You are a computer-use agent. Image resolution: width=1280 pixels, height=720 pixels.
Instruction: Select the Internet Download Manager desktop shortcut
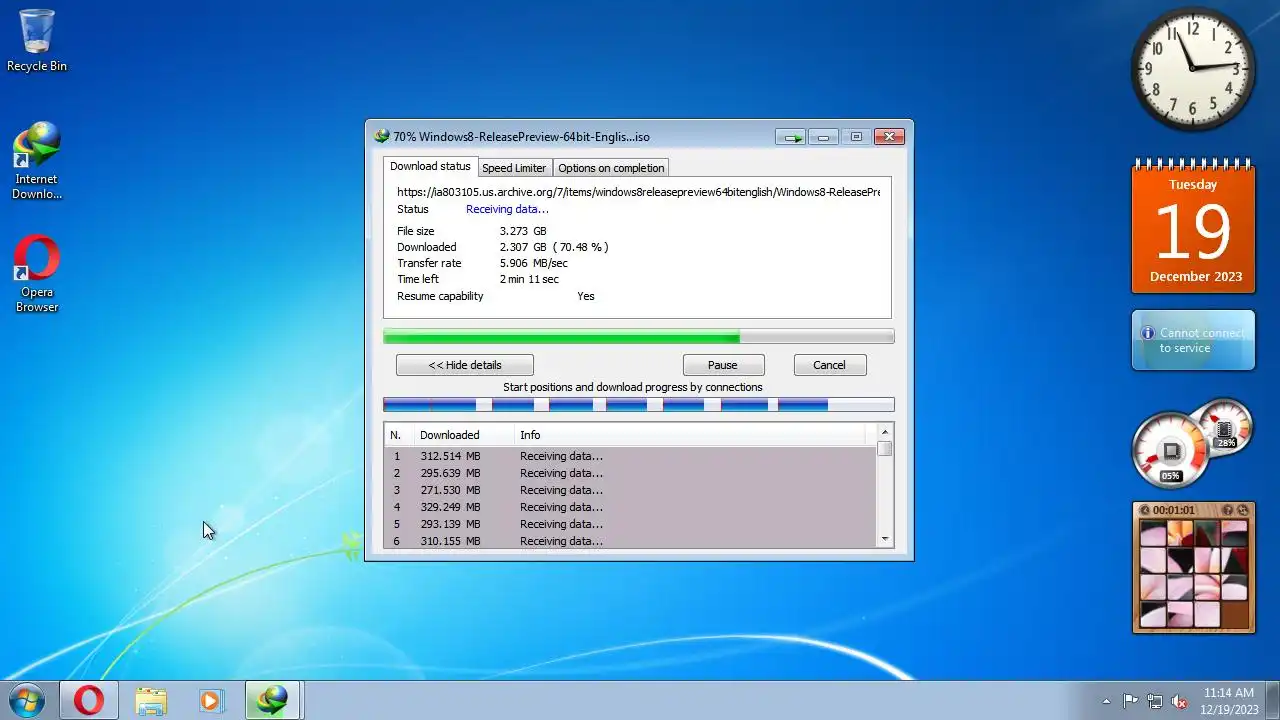(x=37, y=161)
